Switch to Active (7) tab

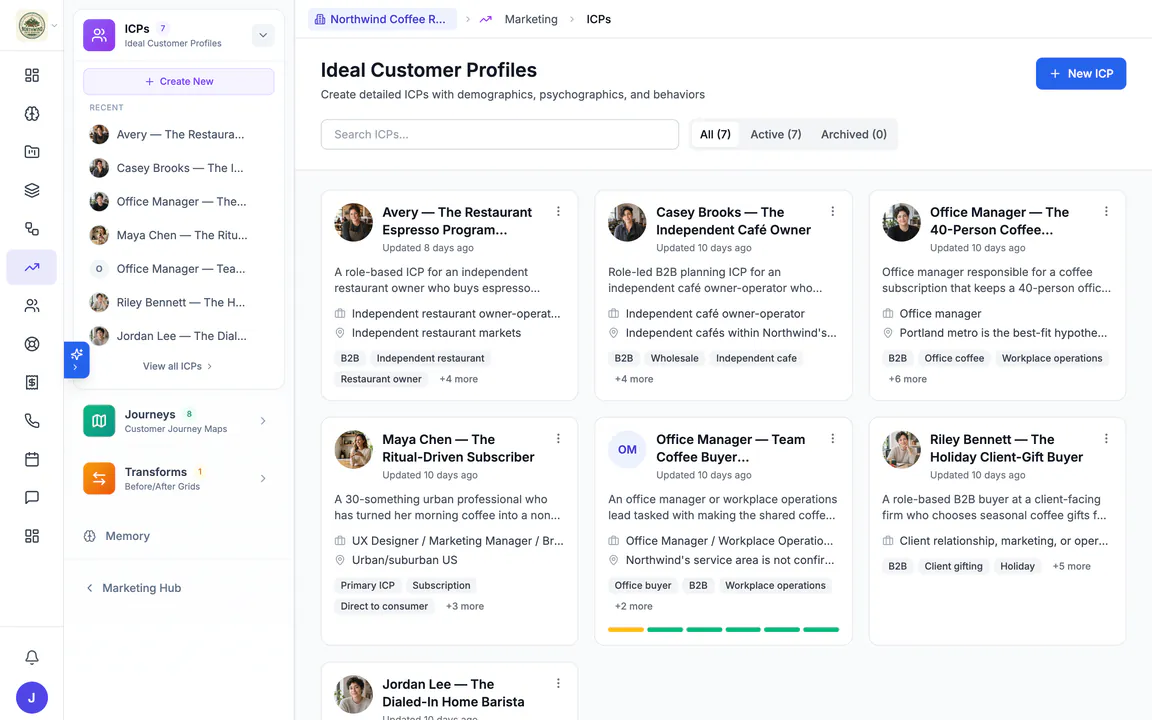(776, 134)
